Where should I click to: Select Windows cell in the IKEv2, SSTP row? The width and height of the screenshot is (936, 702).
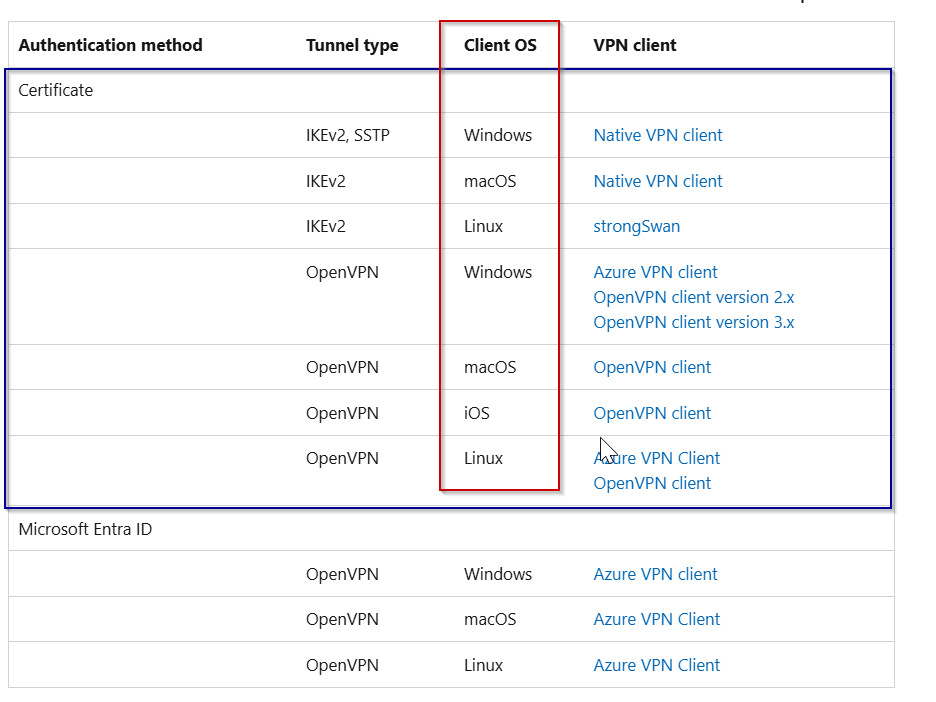tap(498, 136)
